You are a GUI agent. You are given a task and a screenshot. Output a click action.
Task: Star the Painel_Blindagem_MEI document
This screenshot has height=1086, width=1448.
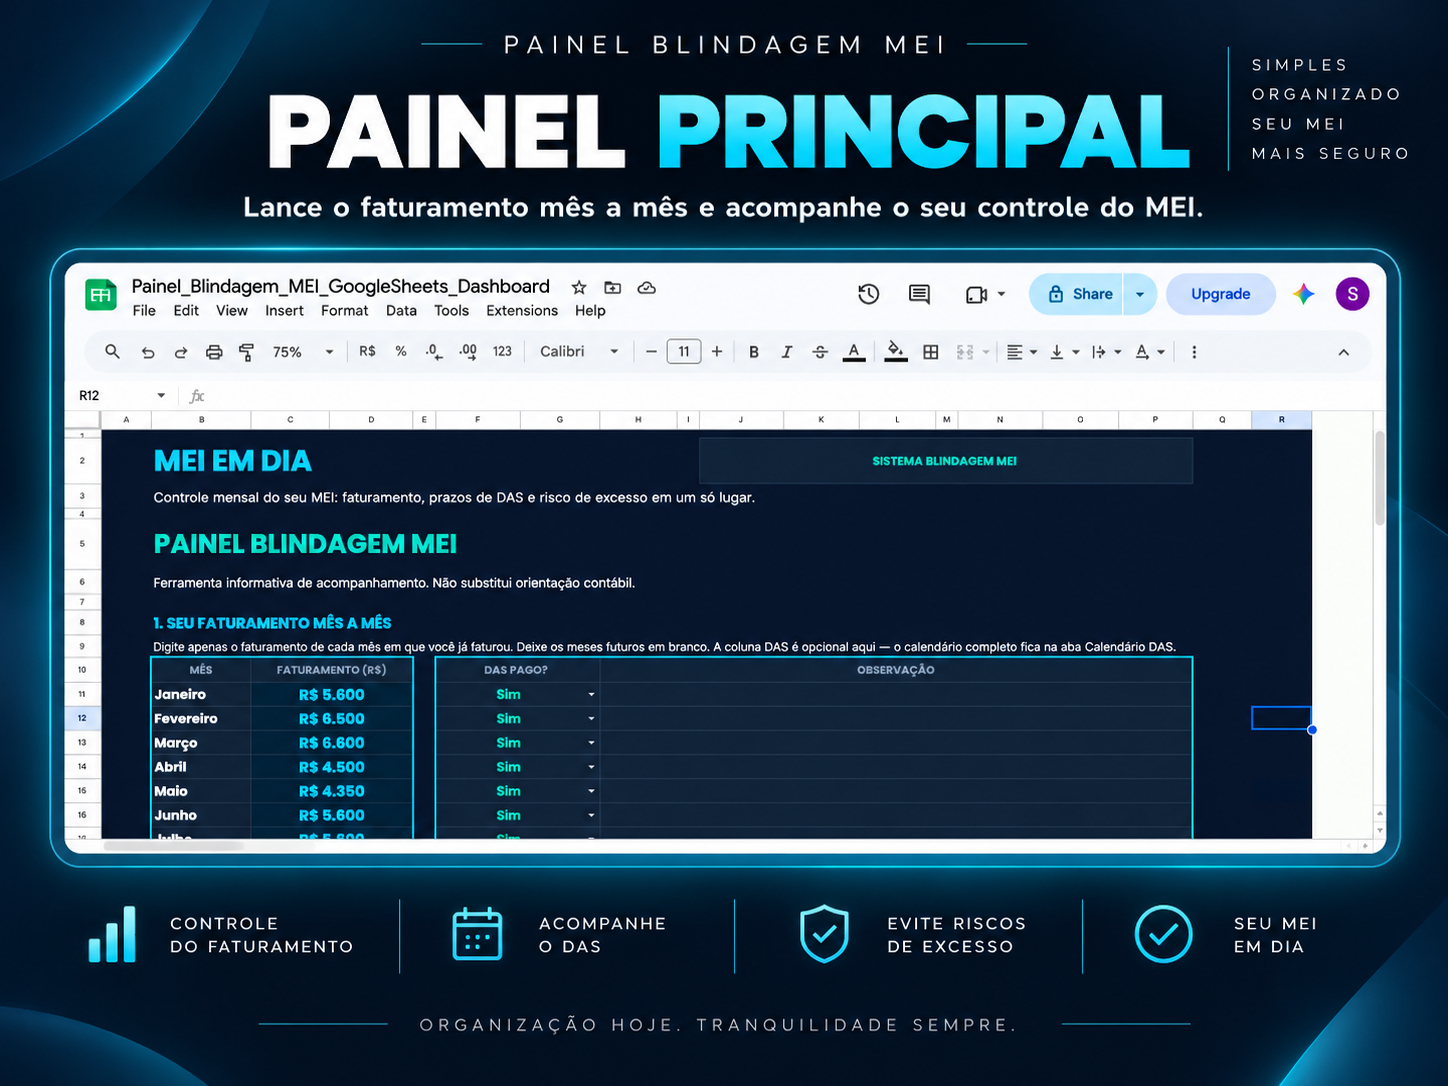pyautogui.click(x=579, y=288)
